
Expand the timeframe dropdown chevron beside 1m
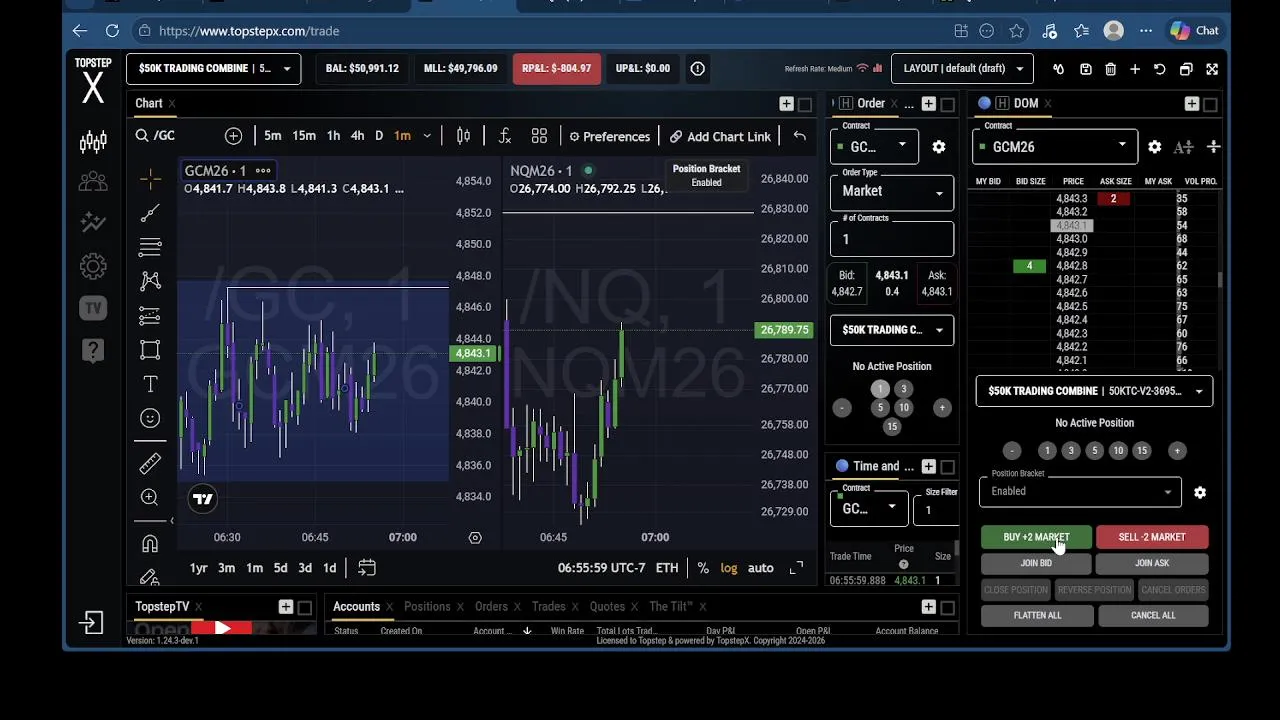(x=427, y=136)
